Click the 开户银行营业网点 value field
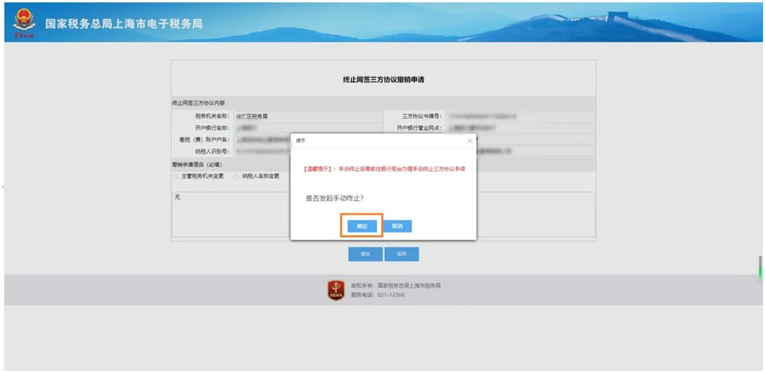The image size is (765, 373). pyautogui.click(x=519, y=128)
